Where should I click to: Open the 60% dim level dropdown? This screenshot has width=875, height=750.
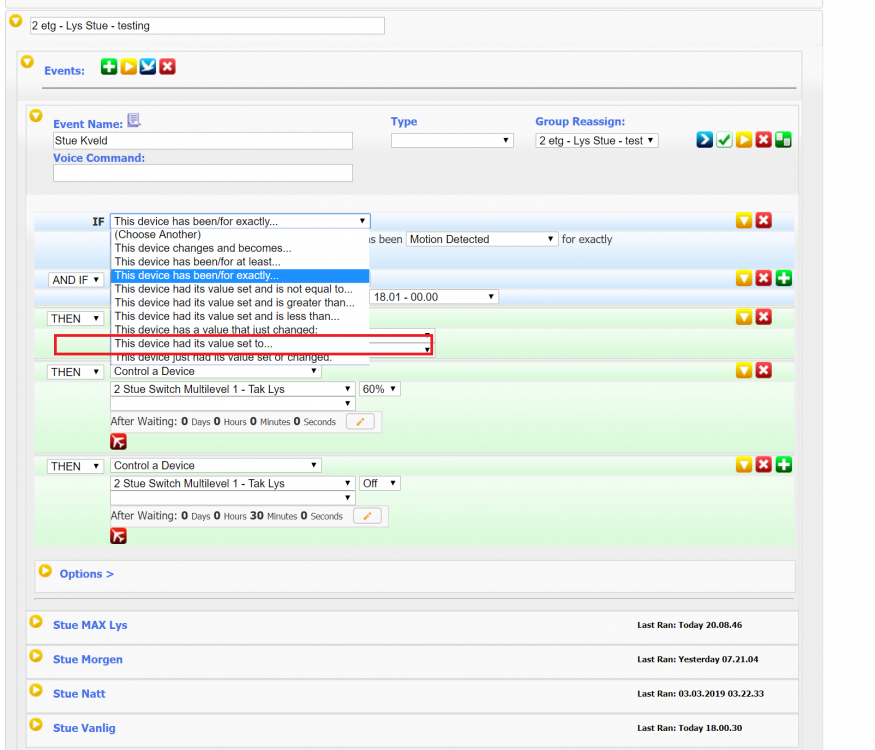tap(379, 389)
